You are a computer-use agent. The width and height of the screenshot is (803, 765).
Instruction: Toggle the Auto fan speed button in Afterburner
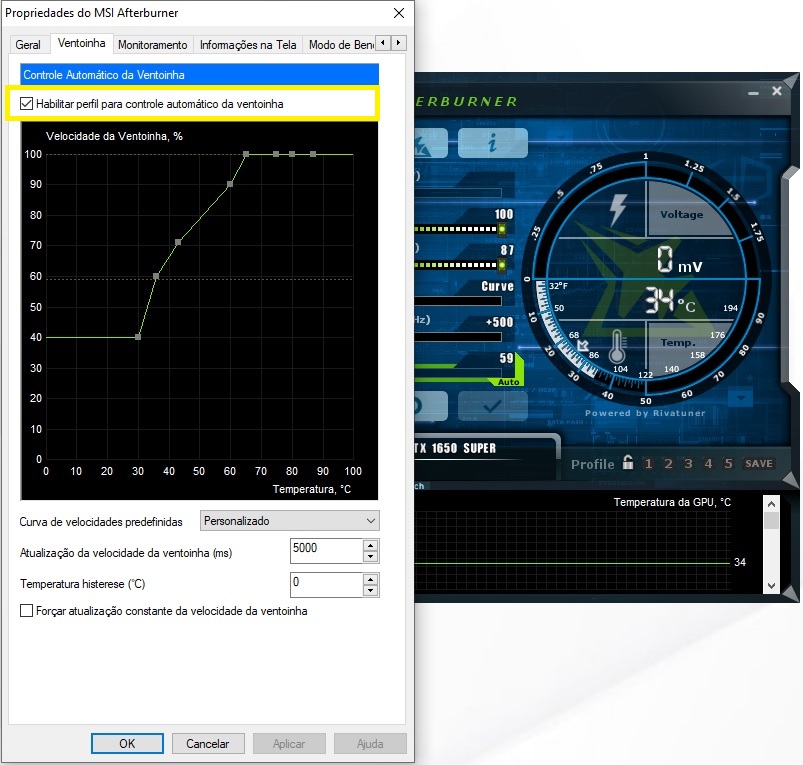click(x=508, y=382)
